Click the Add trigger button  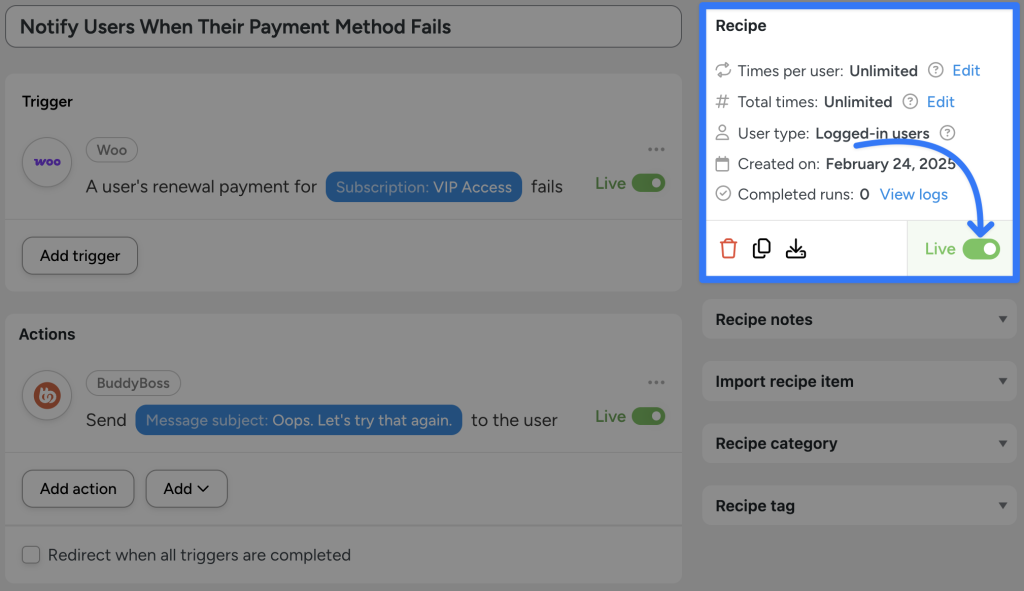79,255
